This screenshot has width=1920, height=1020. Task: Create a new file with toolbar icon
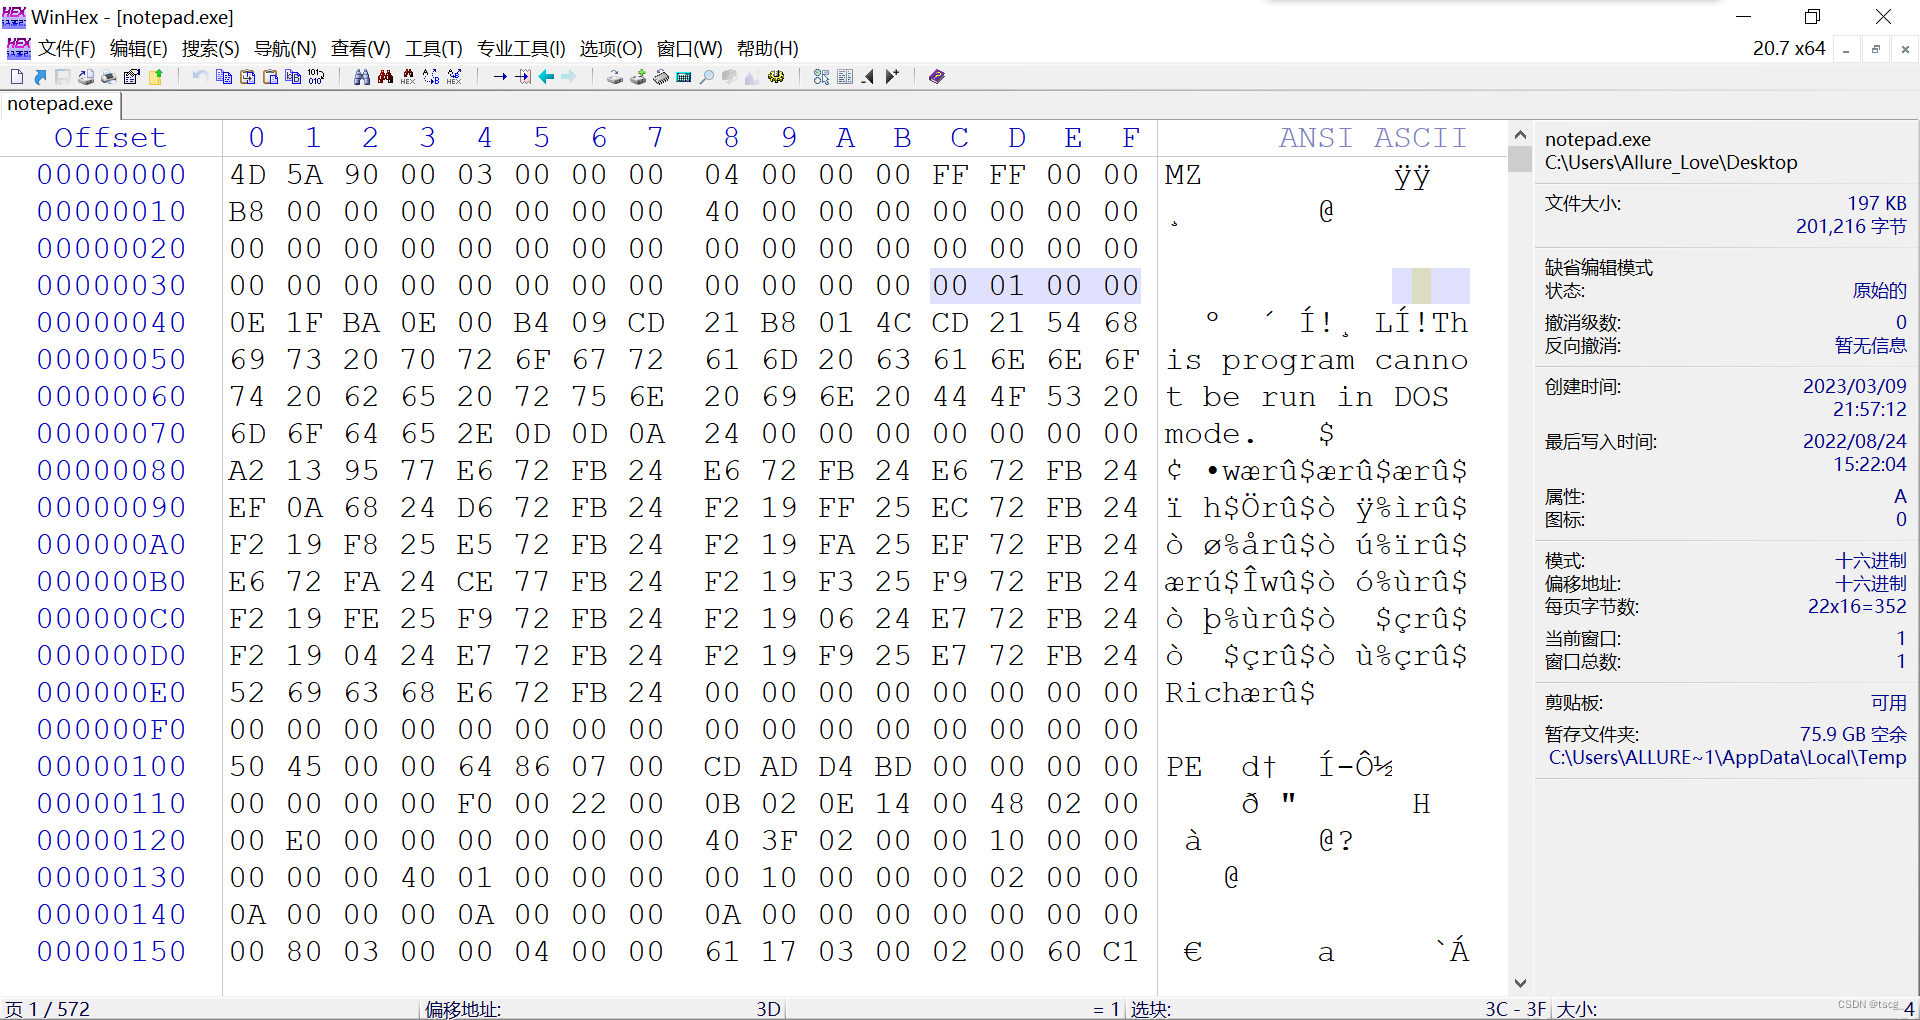(x=17, y=77)
